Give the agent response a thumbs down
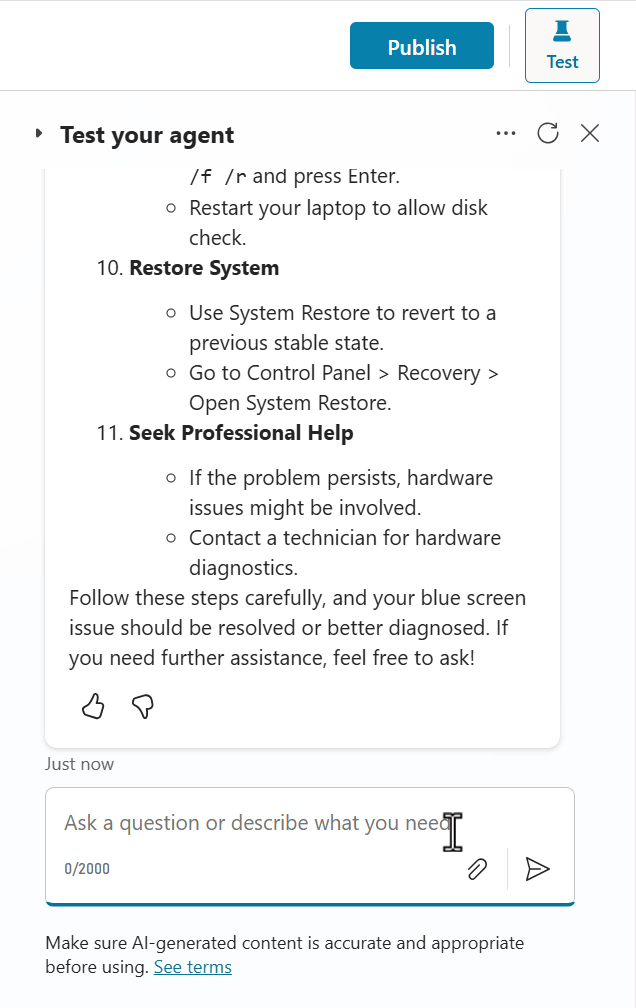 142,707
